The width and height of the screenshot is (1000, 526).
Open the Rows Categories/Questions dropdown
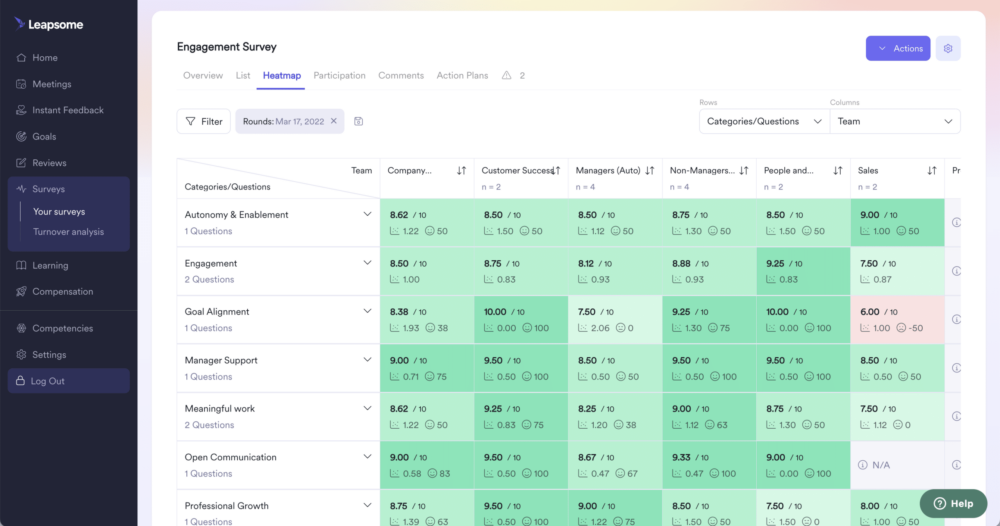(763, 121)
